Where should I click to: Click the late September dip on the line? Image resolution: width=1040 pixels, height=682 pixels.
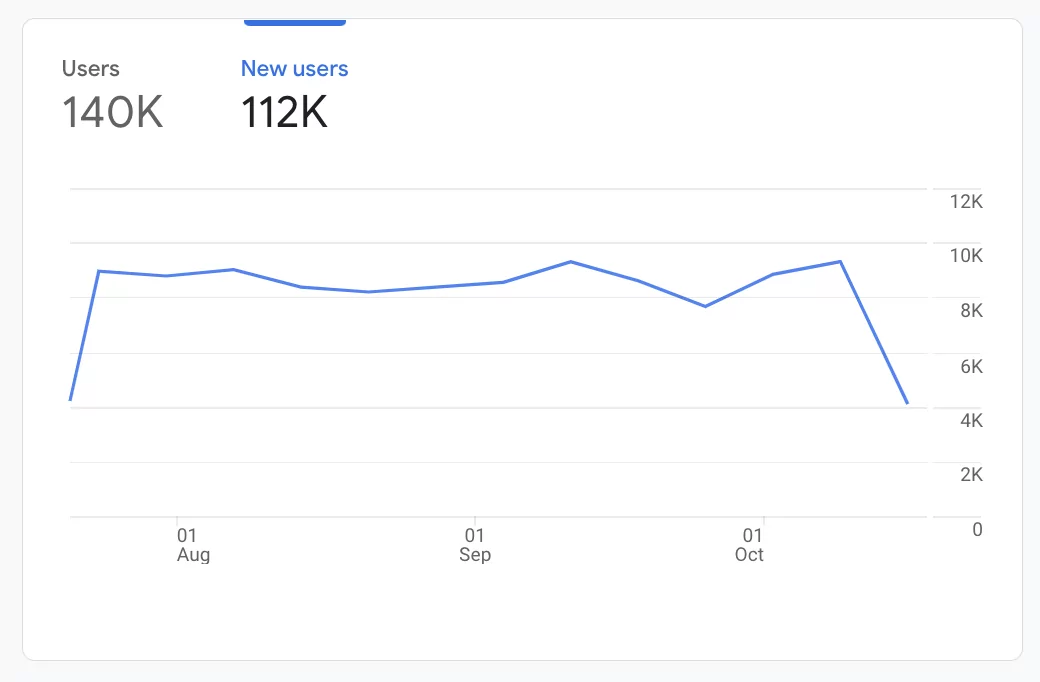pyautogui.click(x=706, y=306)
